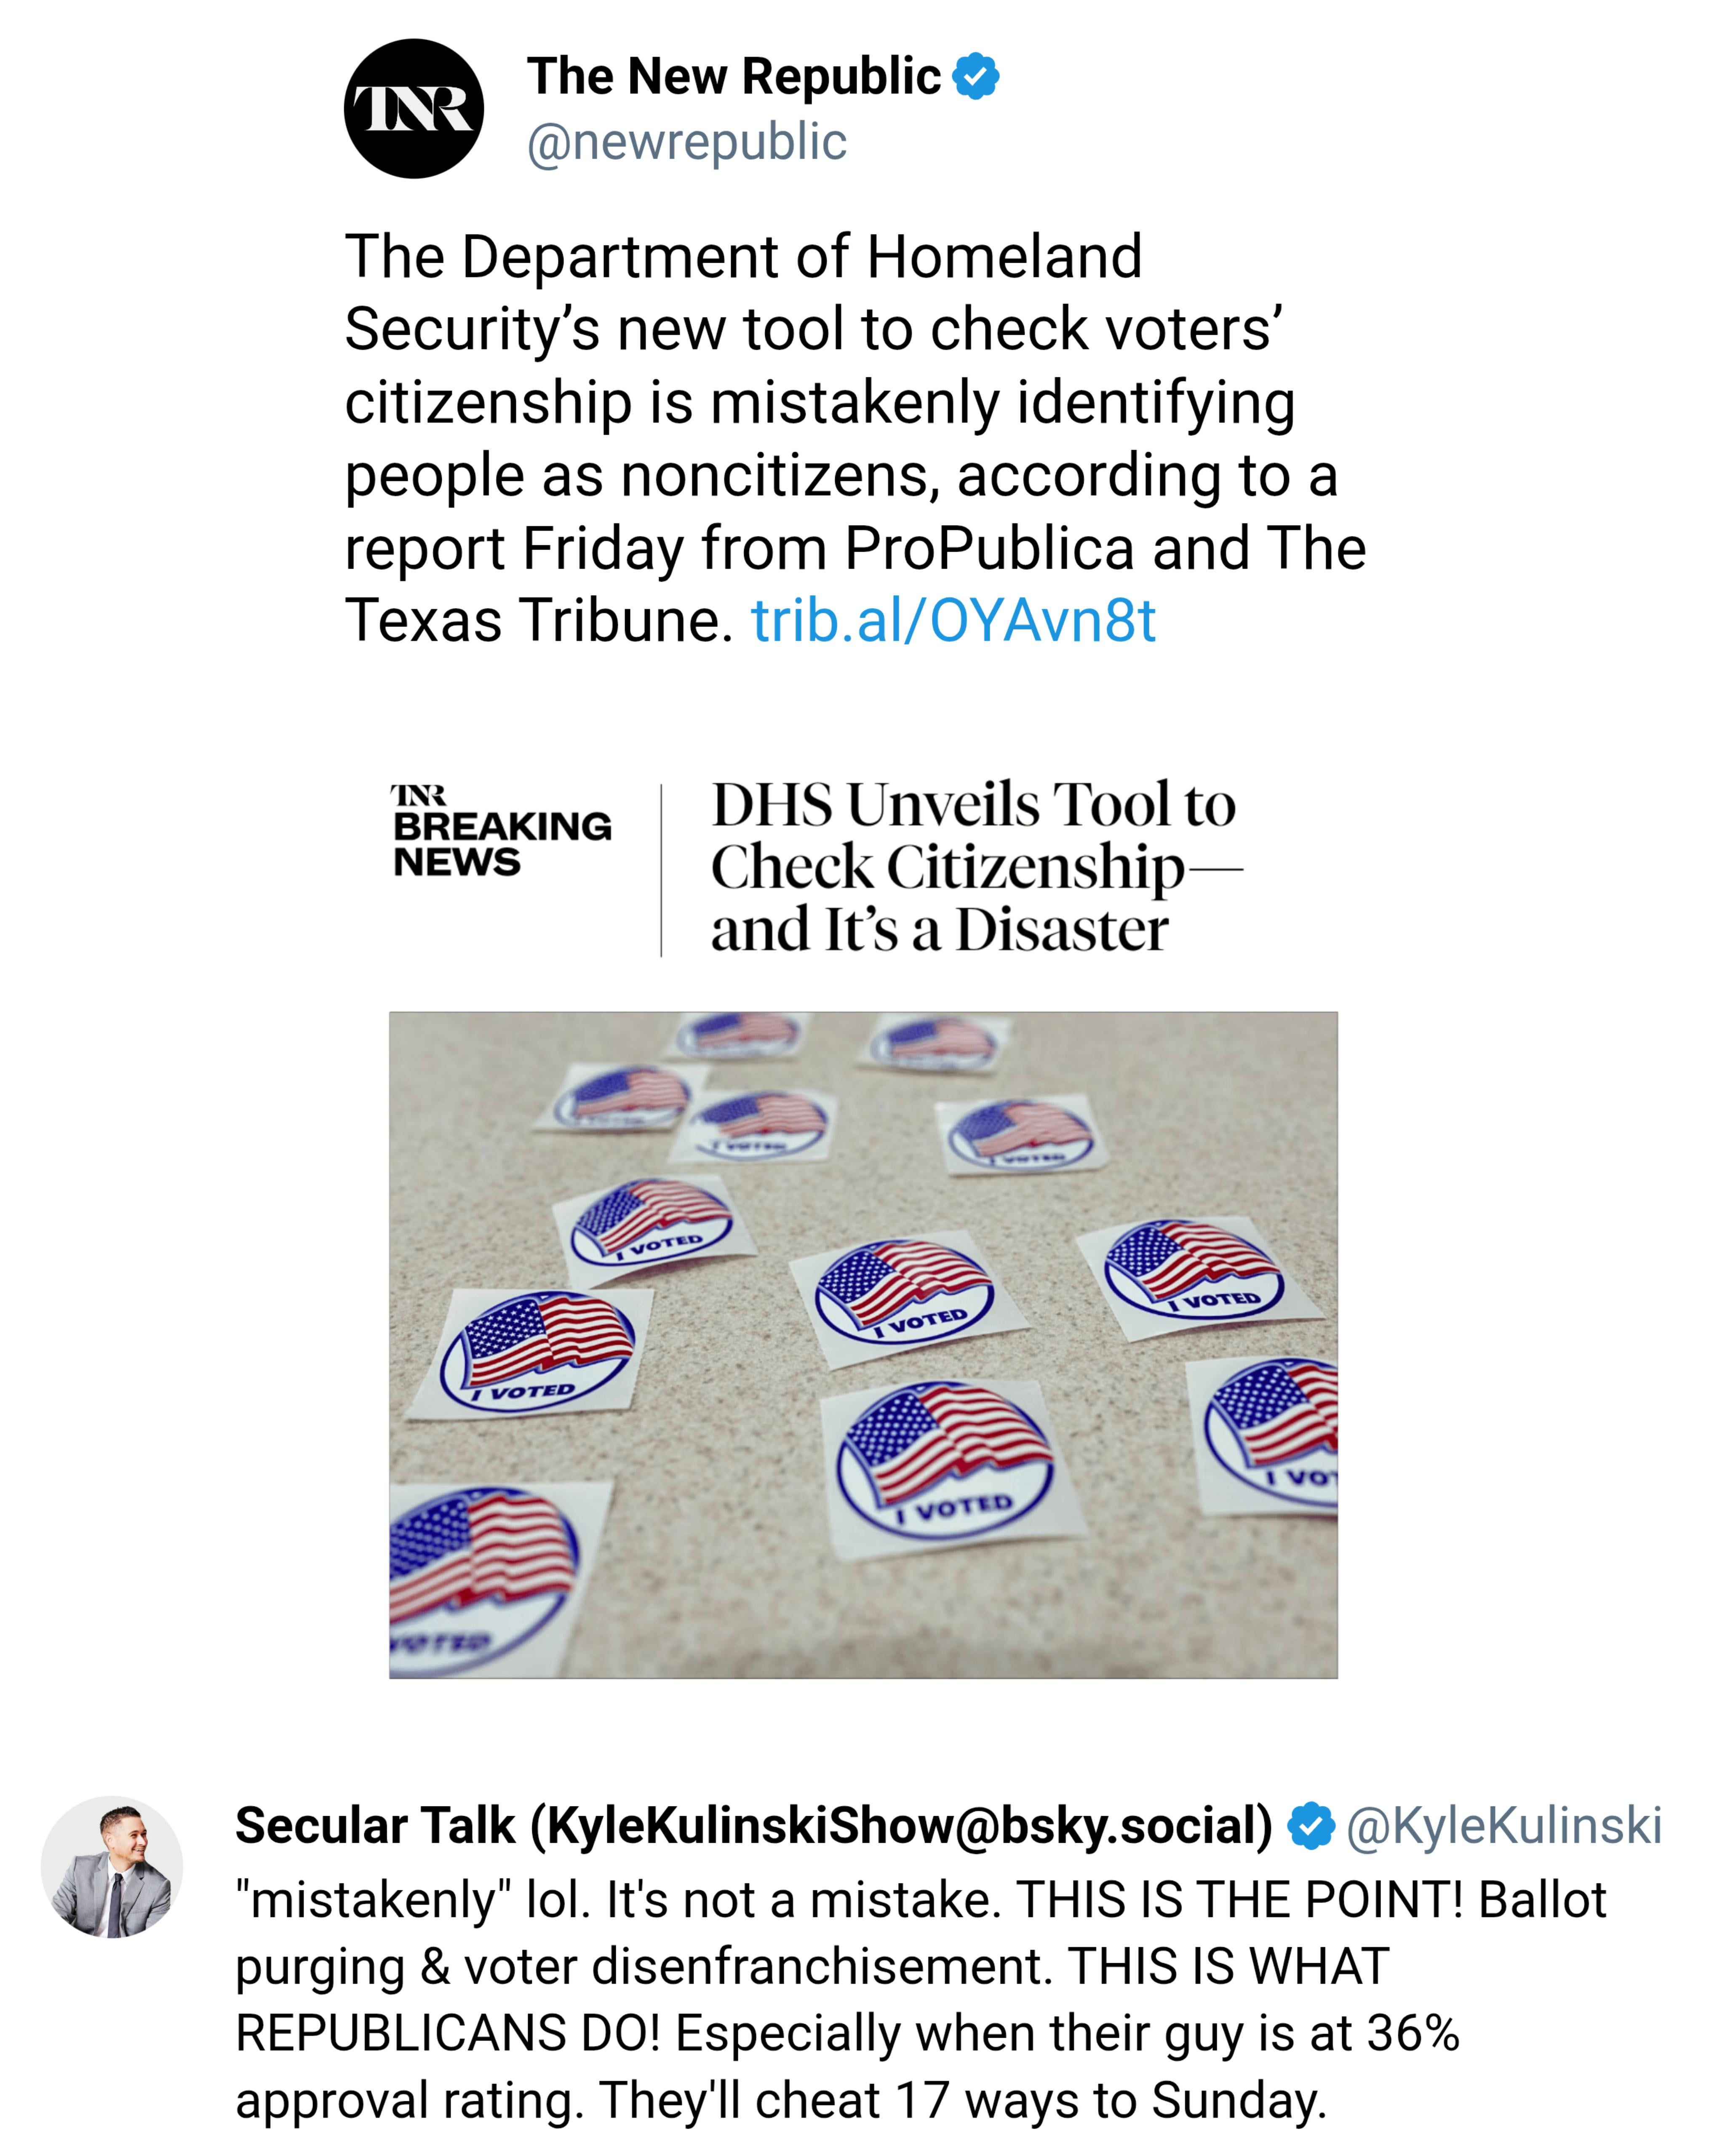Open the @newrepublic handle

tap(686, 142)
